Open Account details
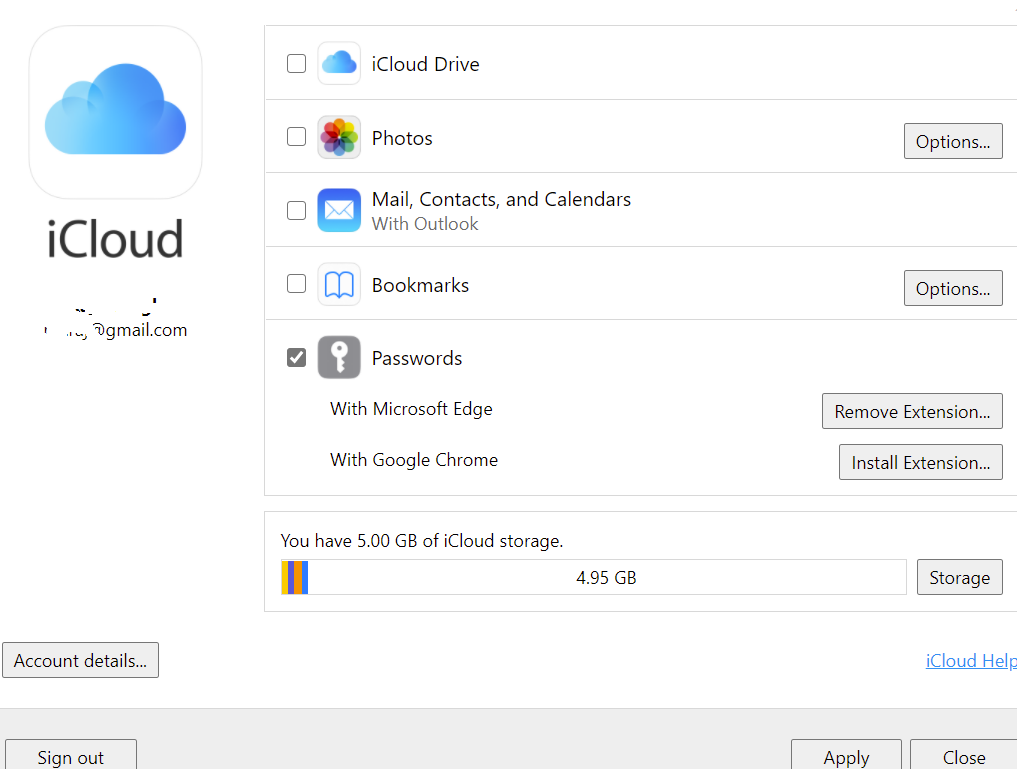The height and width of the screenshot is (769, 1017). pyautogui.click(x=80, y=660)
